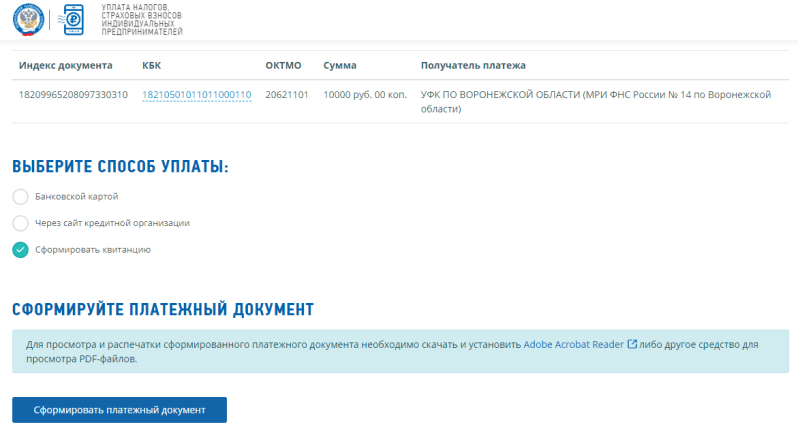Follow the Adobe Acrobat Reader link
The height and width of the screenshot is (446, 798).
(x=573, y=344)
